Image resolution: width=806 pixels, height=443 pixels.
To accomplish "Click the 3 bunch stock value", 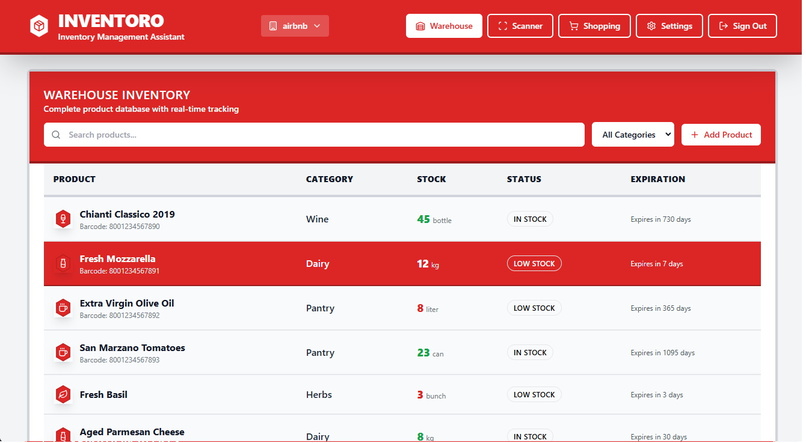I will pyautogui.click(x=431, y=395).
